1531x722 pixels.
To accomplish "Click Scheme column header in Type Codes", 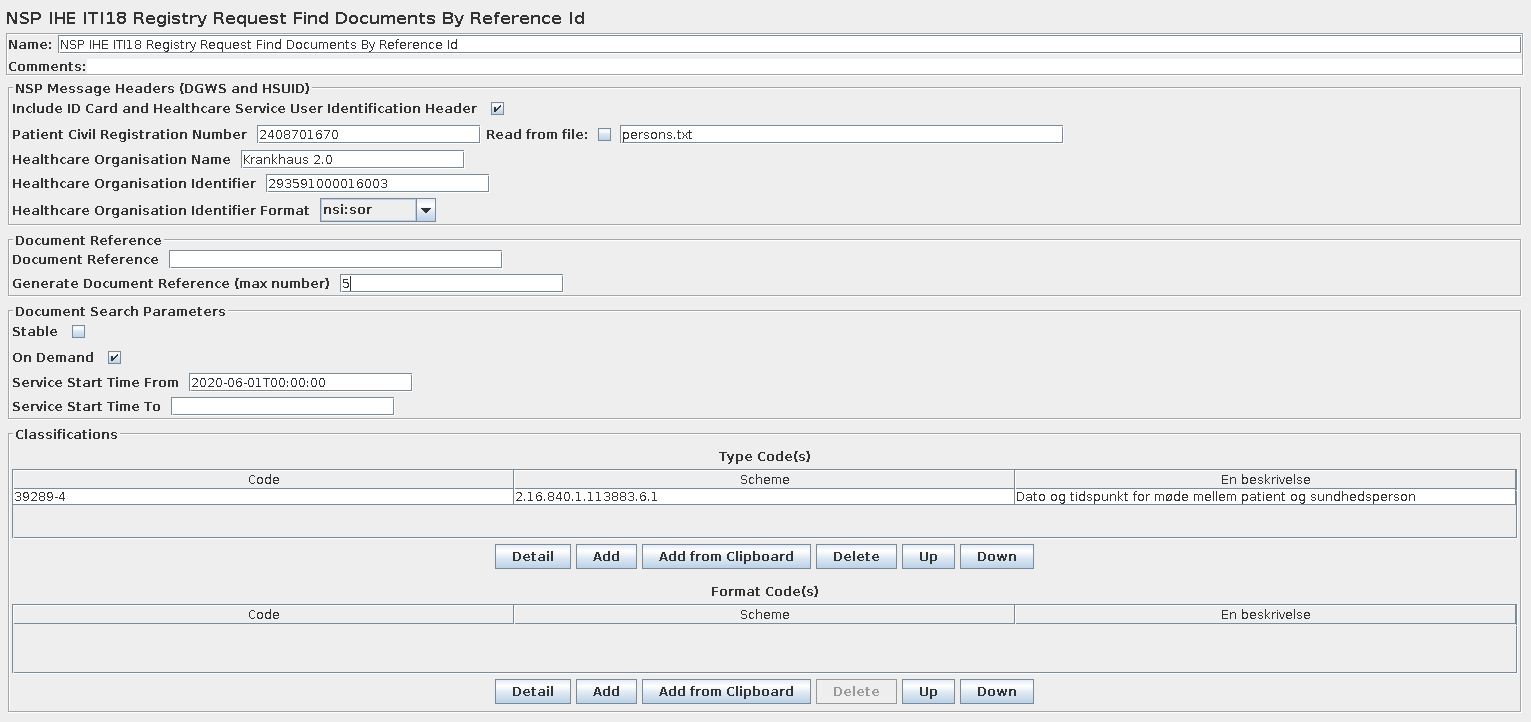I will coord(764,480).
